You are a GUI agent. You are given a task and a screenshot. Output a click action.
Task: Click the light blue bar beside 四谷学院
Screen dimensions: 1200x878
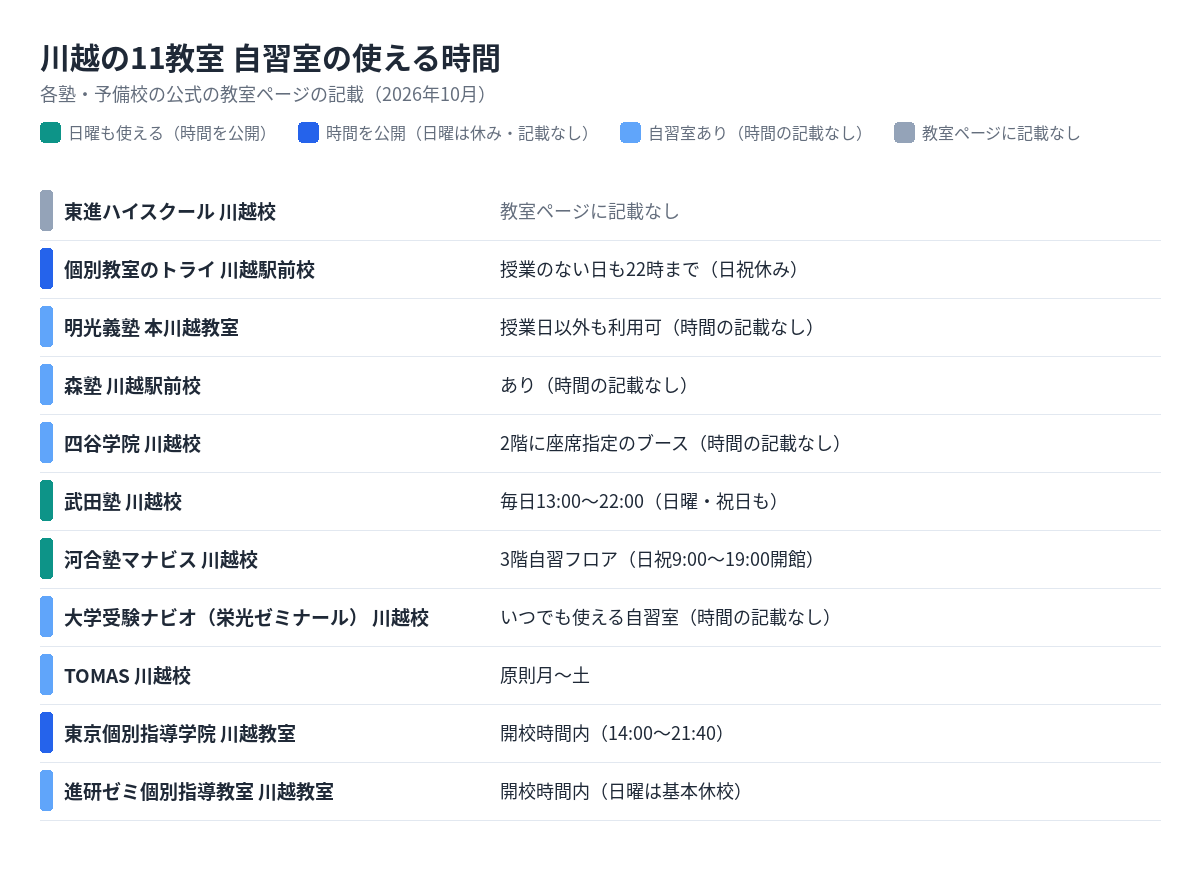(46, 443)
